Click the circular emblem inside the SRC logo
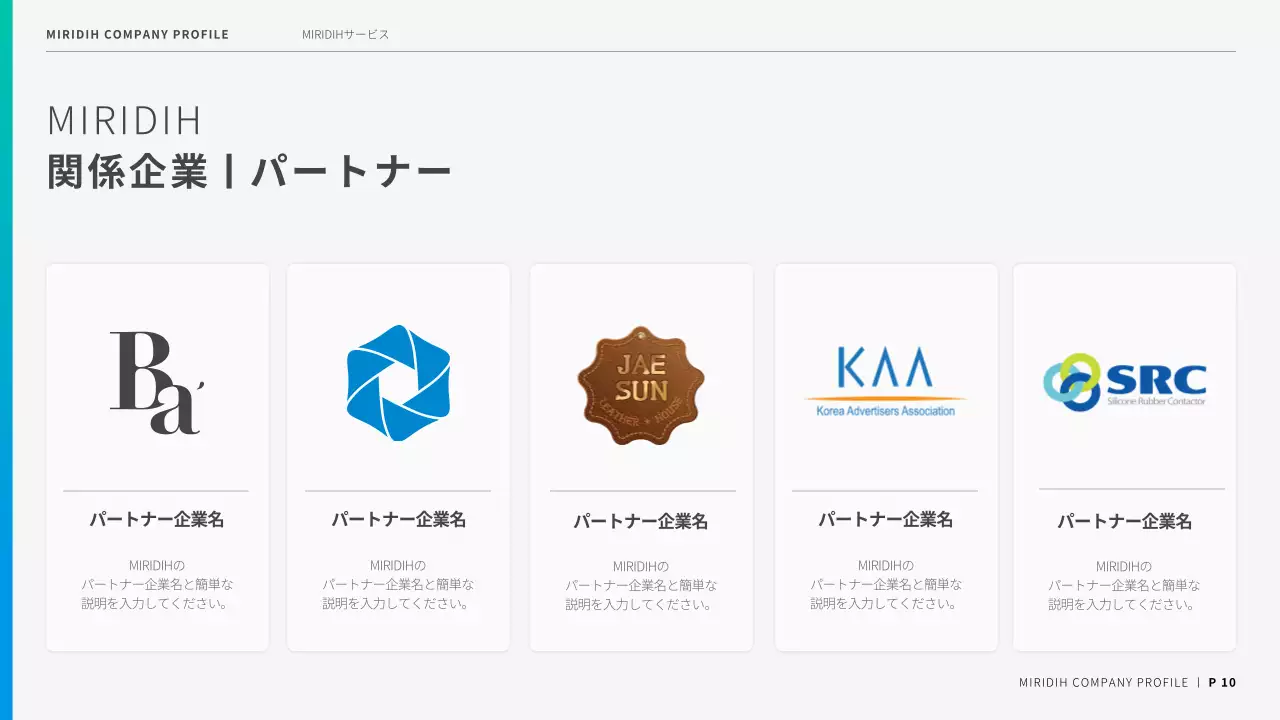1280x720 pixels. [x=1072, y=381]
